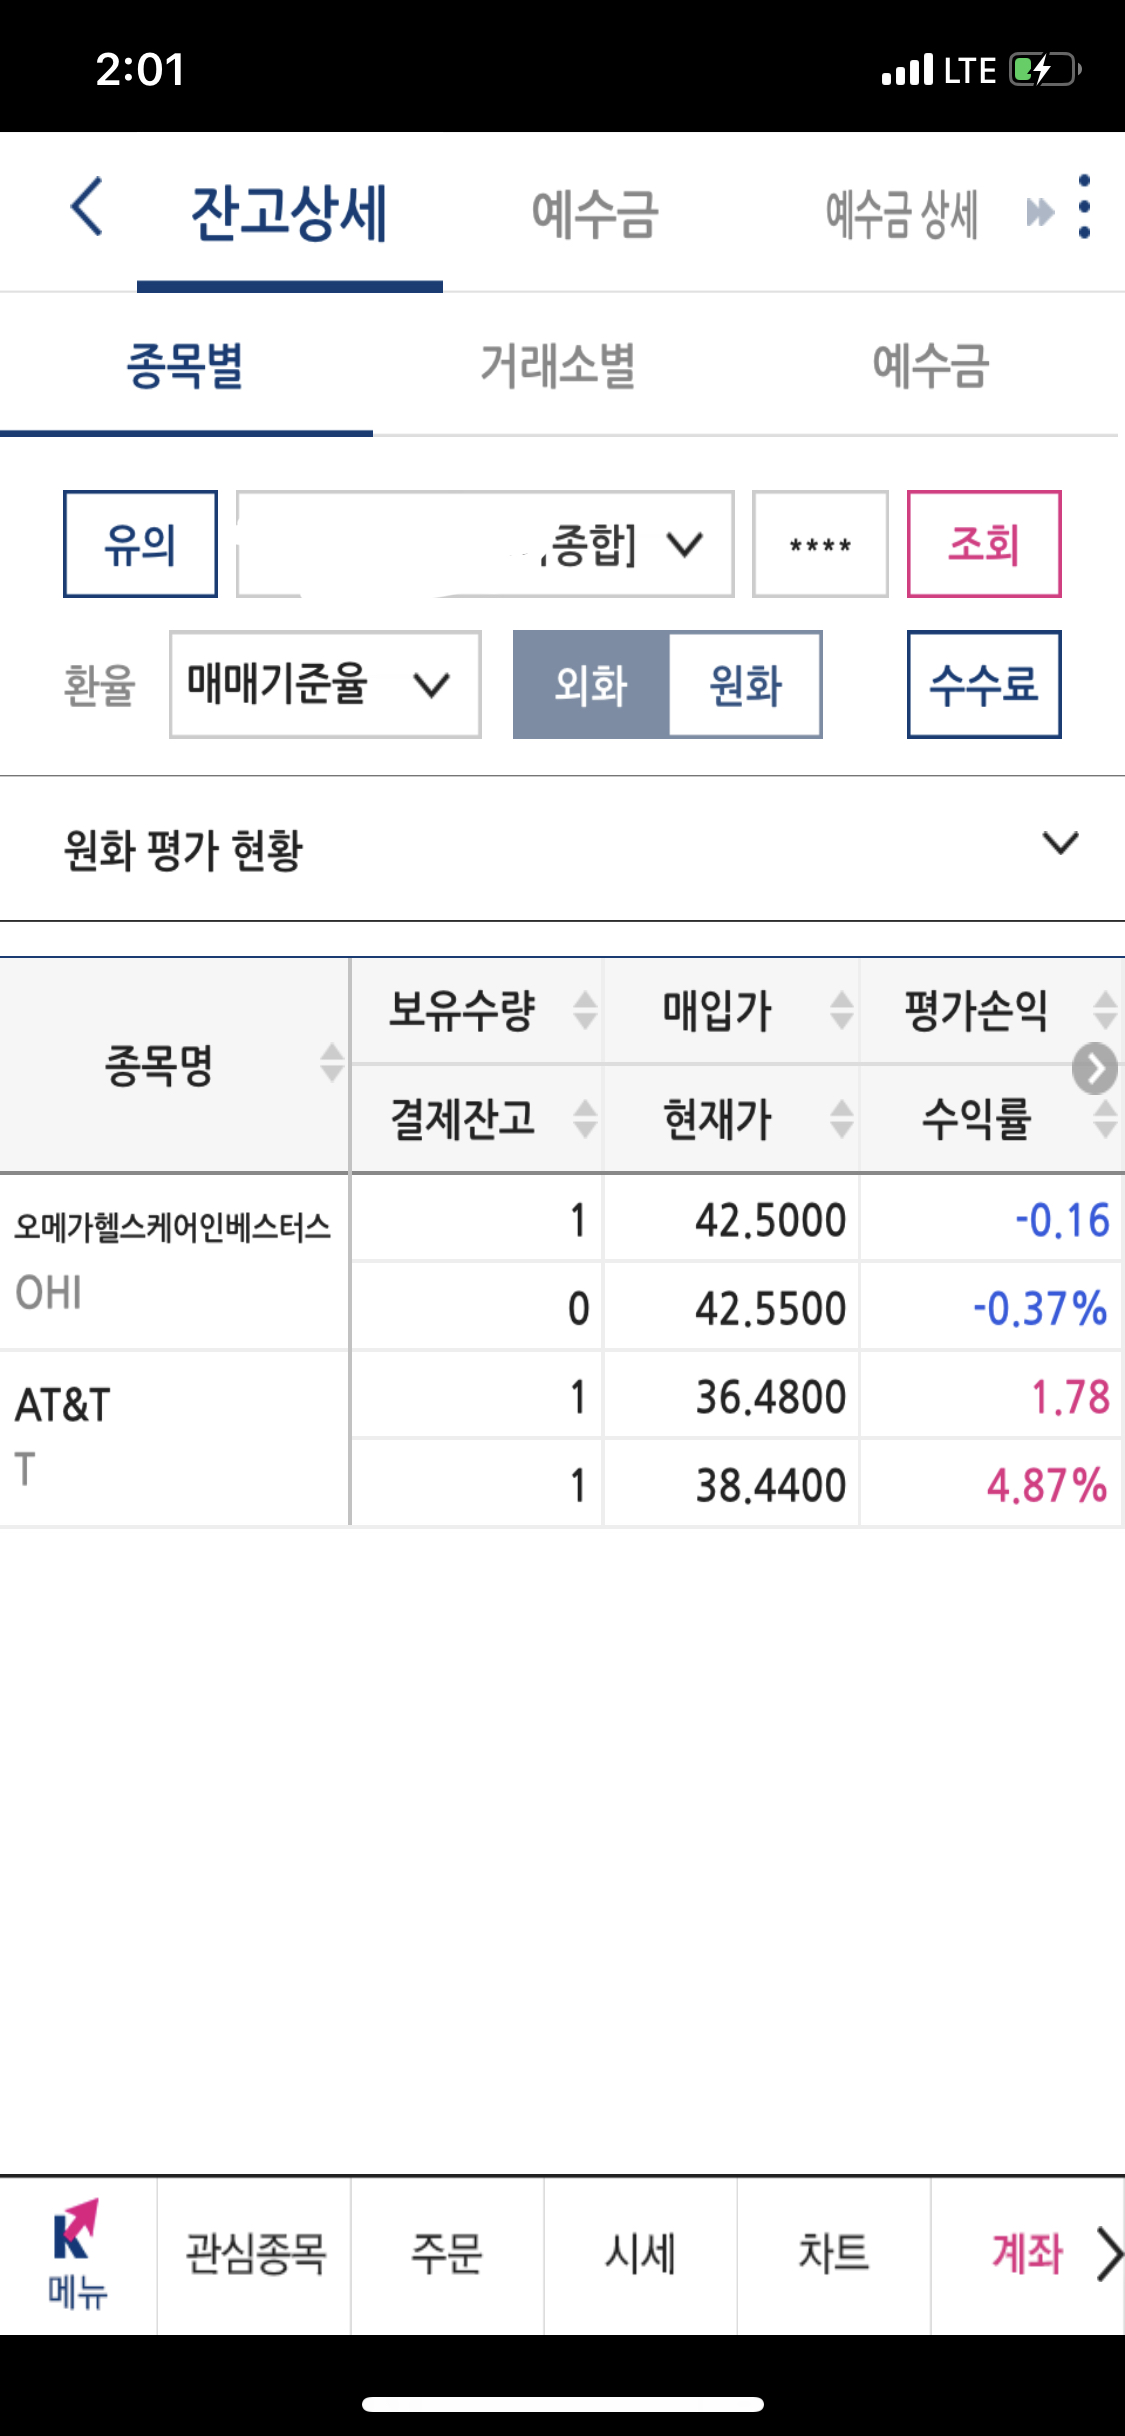Viewport: 1125px width, 2436px height.
Task: Sort by the 현재가 column arrows
Action: click(x=843, y=1119)
